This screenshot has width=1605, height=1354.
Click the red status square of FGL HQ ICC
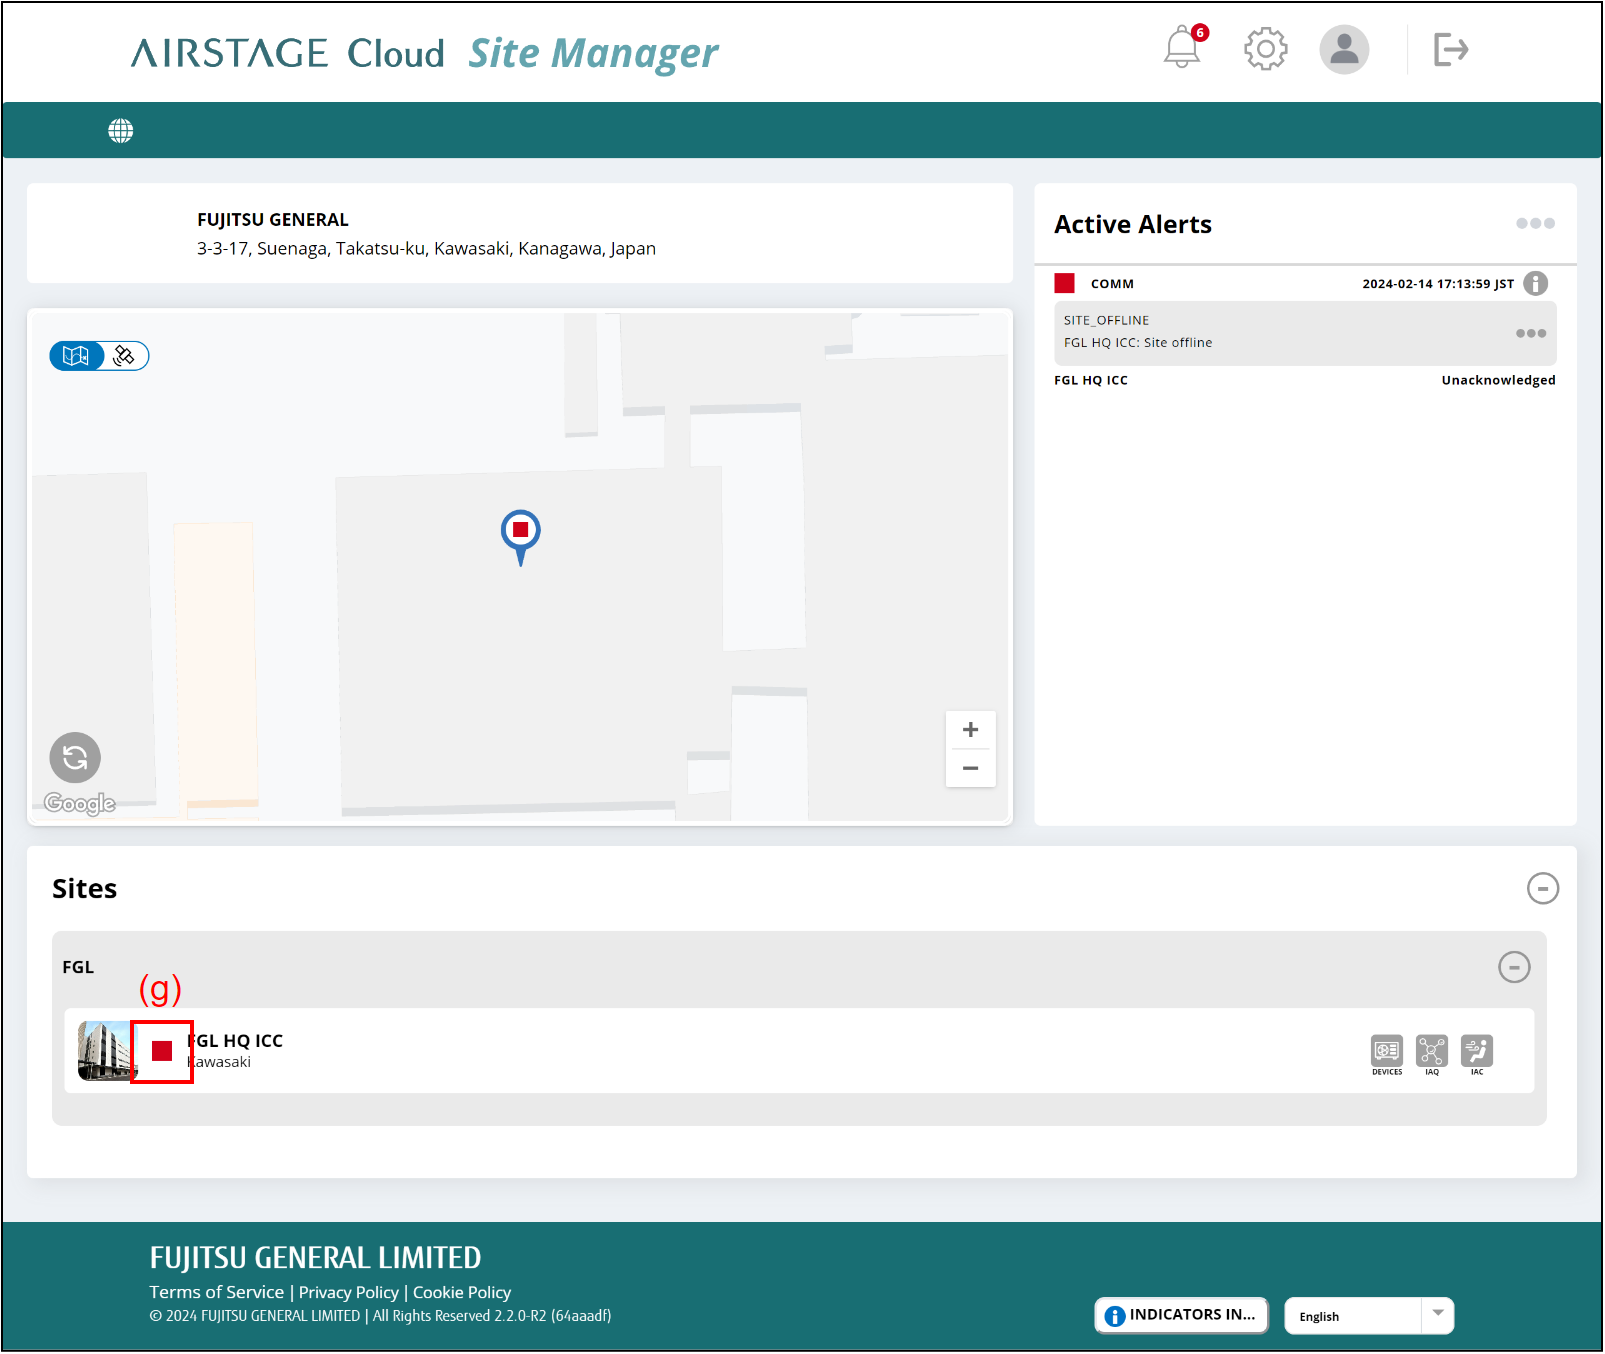162,1051
